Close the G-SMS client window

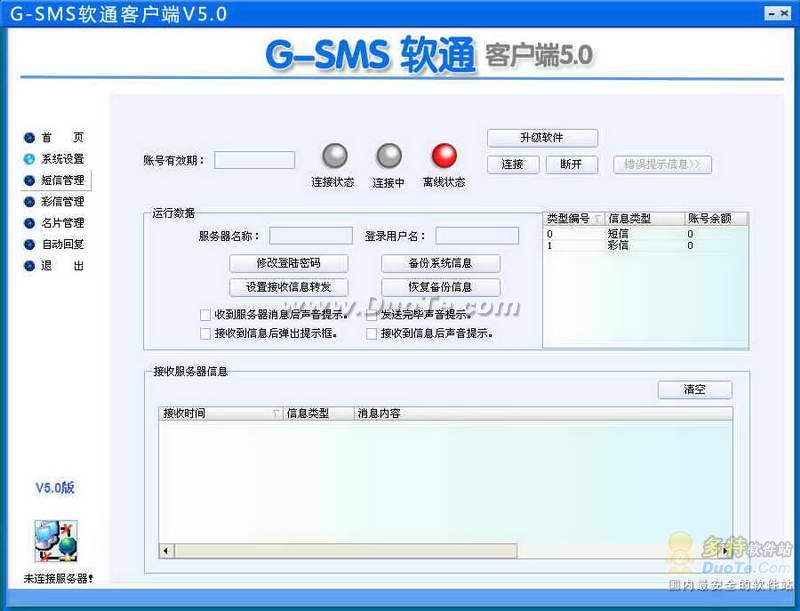(785, 14)
